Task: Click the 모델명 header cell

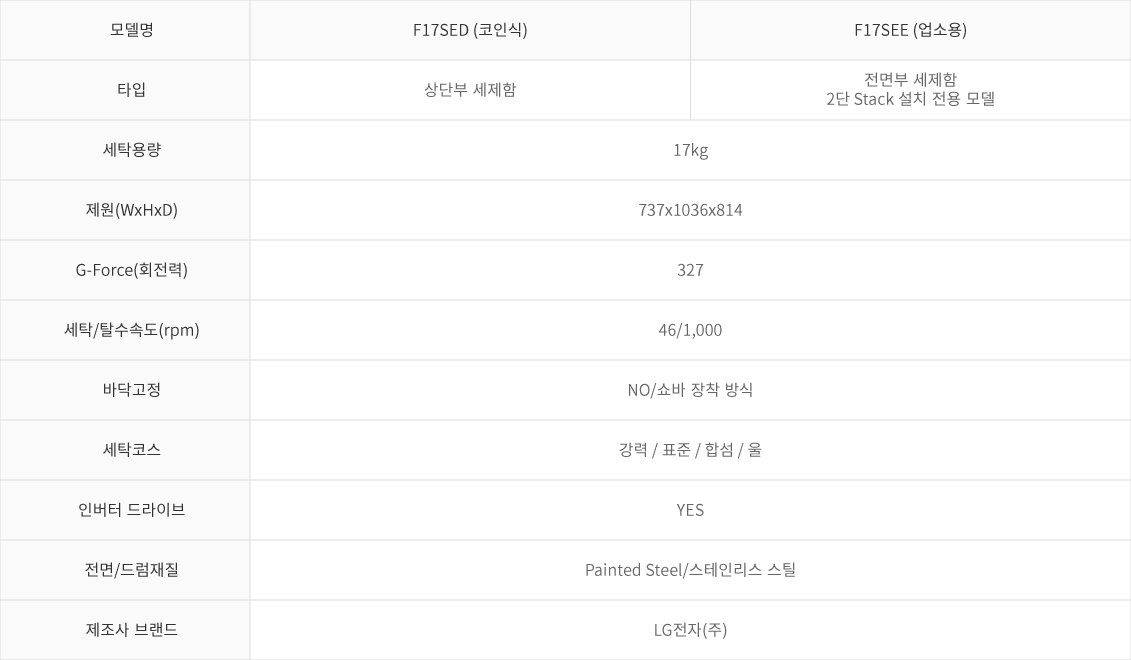Action: [x=131, y=30]
